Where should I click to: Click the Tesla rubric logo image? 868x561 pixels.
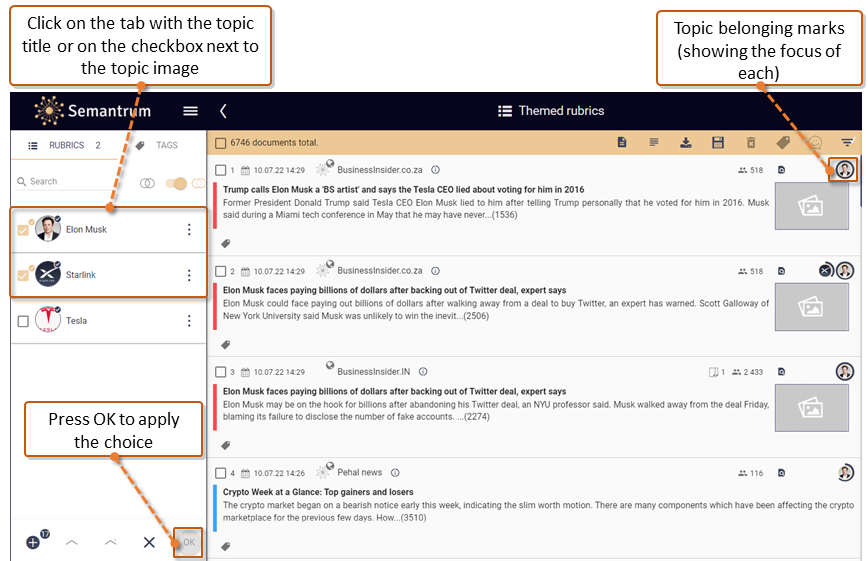(48, 320)
